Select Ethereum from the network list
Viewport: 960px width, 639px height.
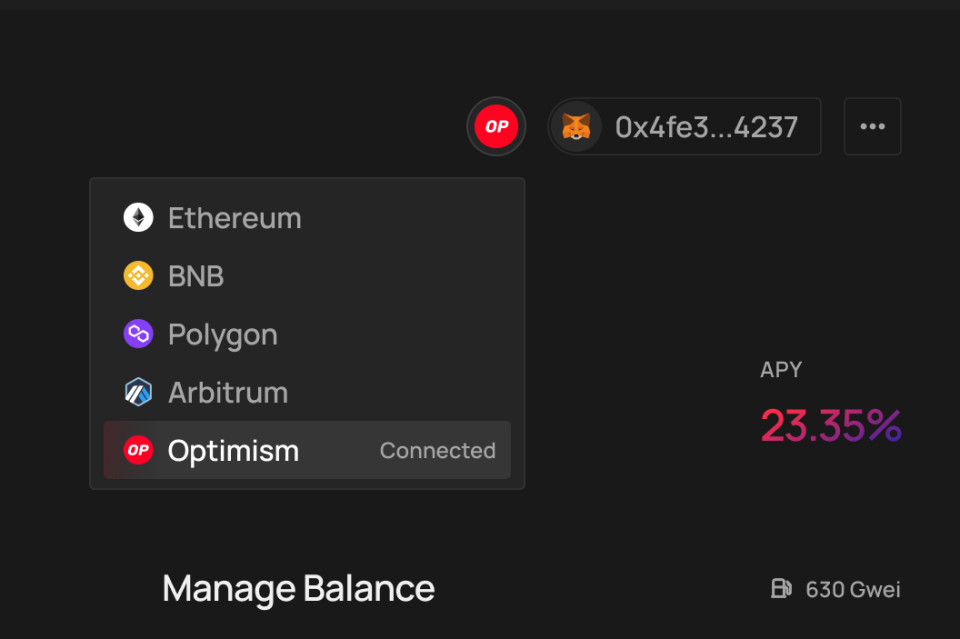234,217
